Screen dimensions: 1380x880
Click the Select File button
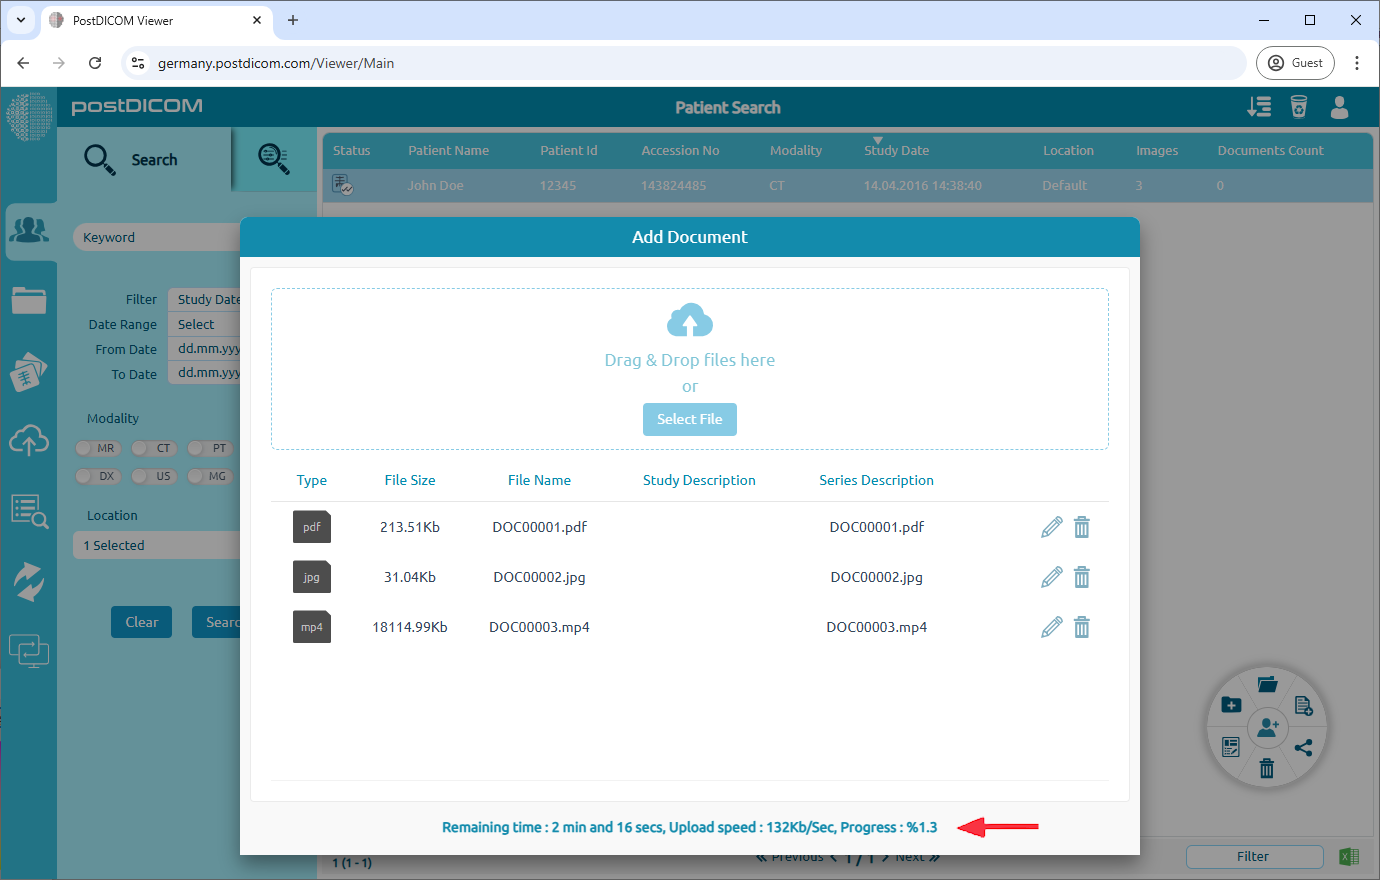[689, 419]
